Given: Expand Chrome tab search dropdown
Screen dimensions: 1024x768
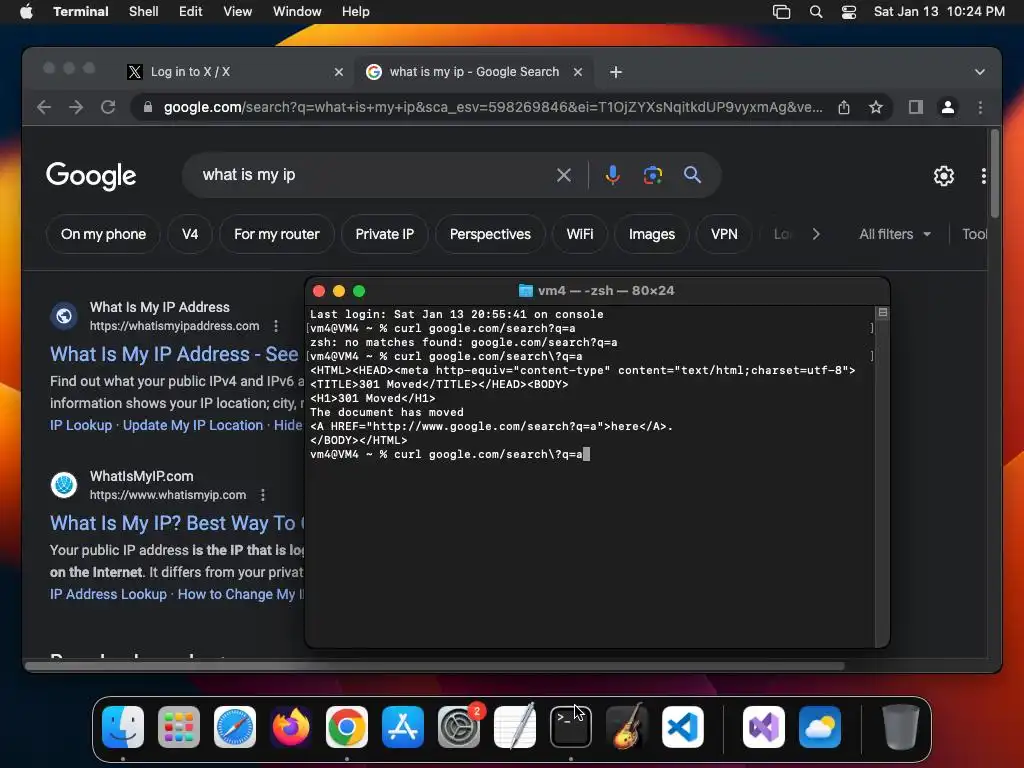Looking at the screenshot, I should pos(980,72).
